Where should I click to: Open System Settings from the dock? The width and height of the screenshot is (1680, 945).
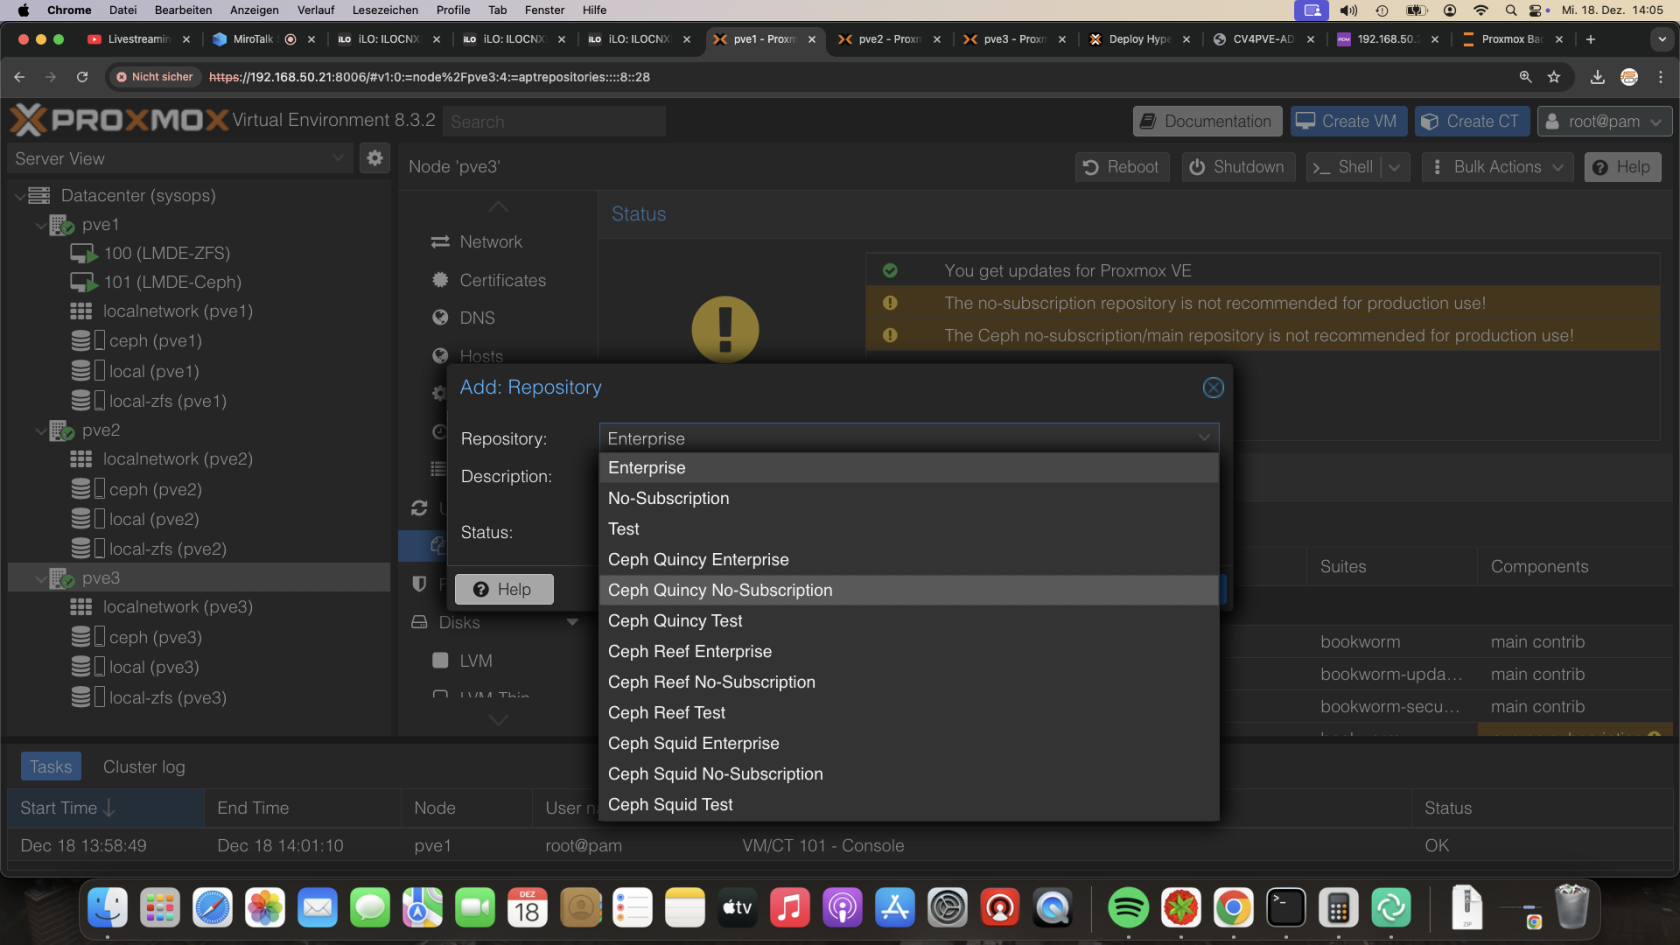point(947,908)
